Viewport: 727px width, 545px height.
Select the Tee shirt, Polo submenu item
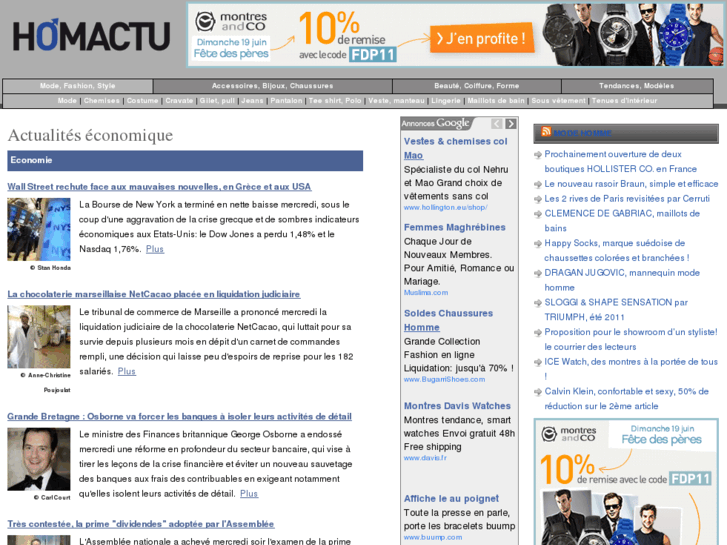(335, 101)
